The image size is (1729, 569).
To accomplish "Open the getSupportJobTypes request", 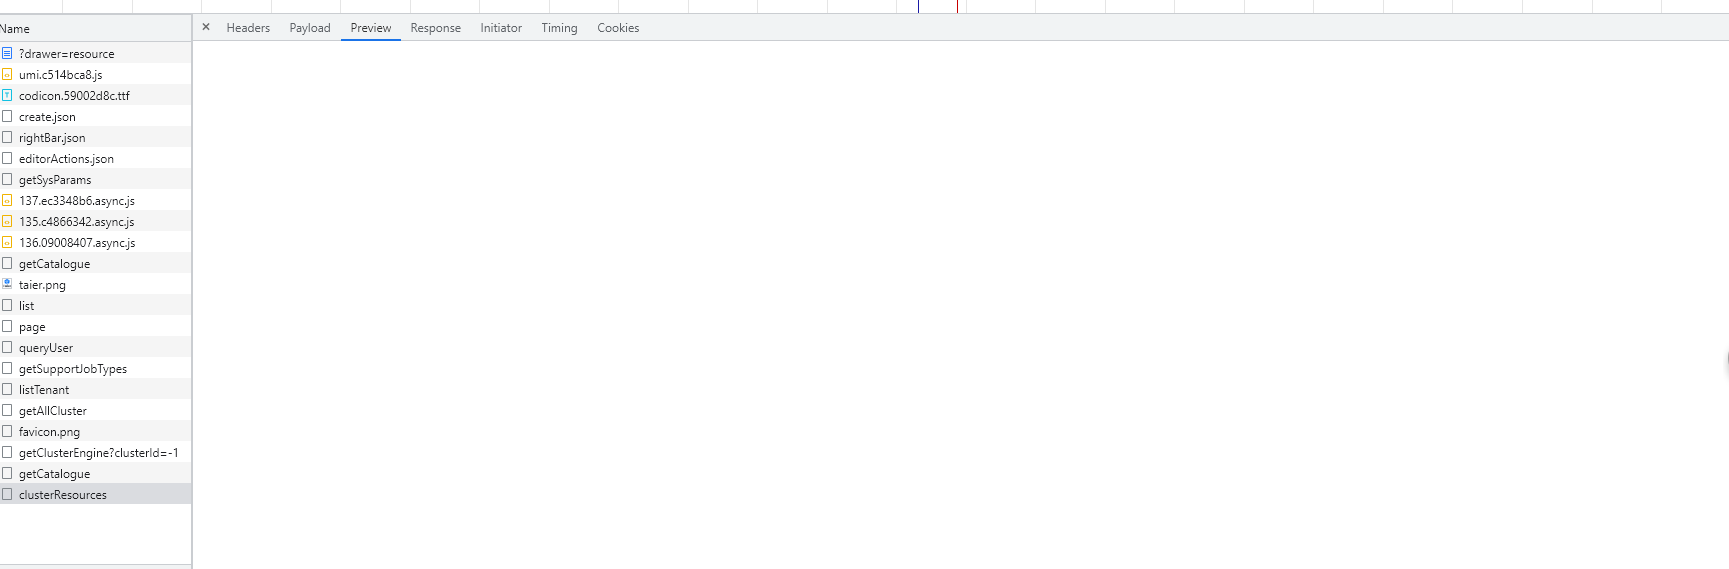I will (96, 369).
